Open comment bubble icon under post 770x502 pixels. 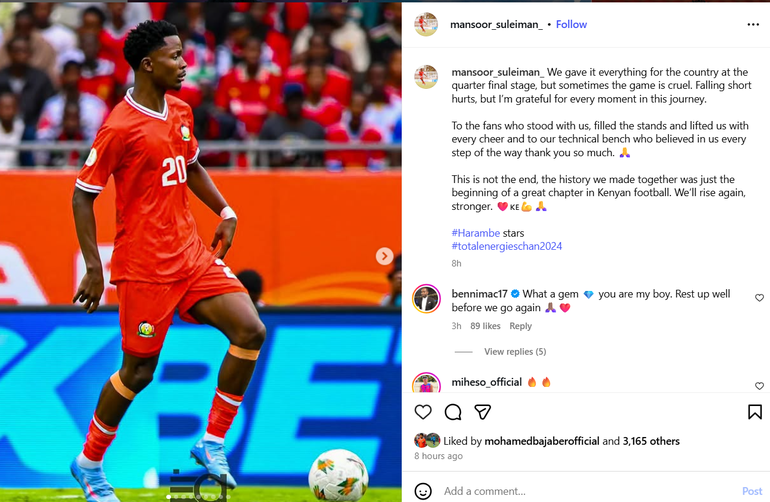click(x=453, y=412)
